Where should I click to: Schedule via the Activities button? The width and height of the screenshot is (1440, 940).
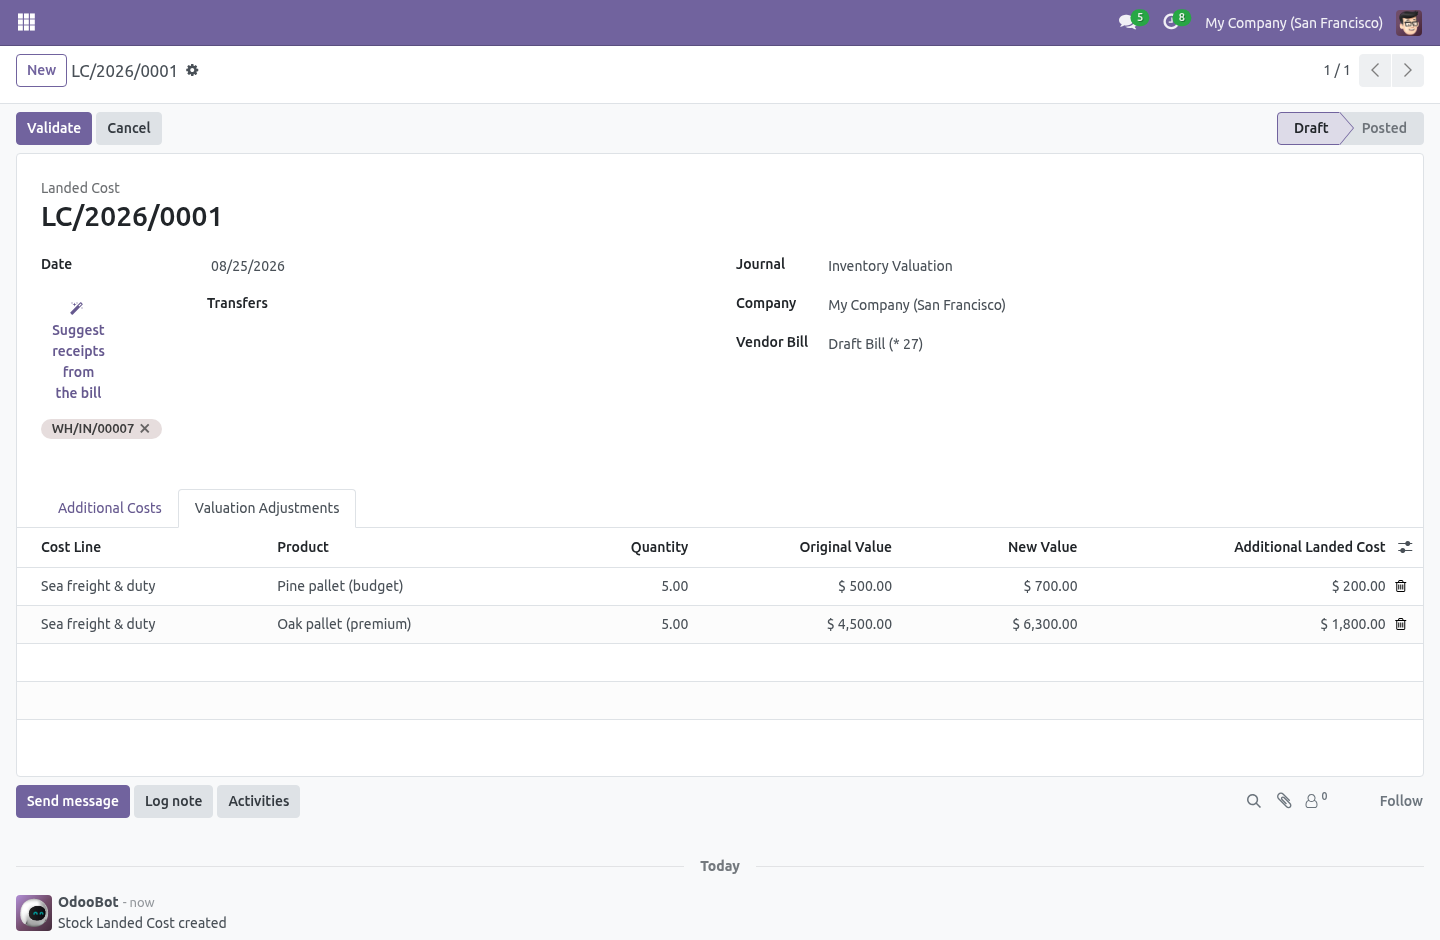click(258, 801)
